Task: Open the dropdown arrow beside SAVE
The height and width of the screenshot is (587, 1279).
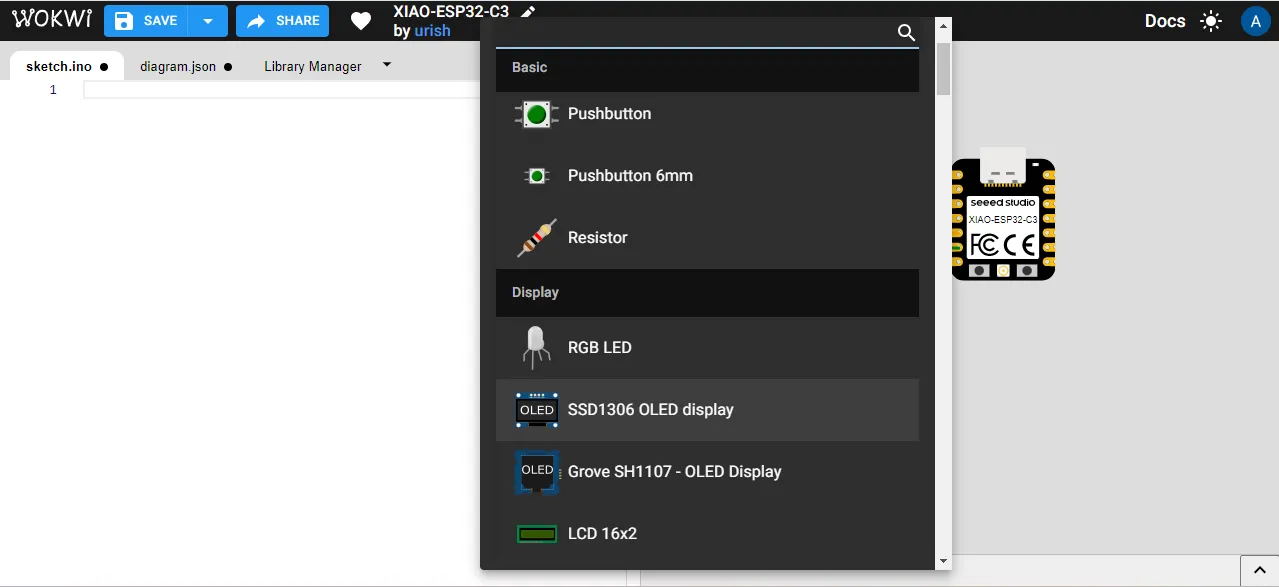Action: tap(208, 21)
